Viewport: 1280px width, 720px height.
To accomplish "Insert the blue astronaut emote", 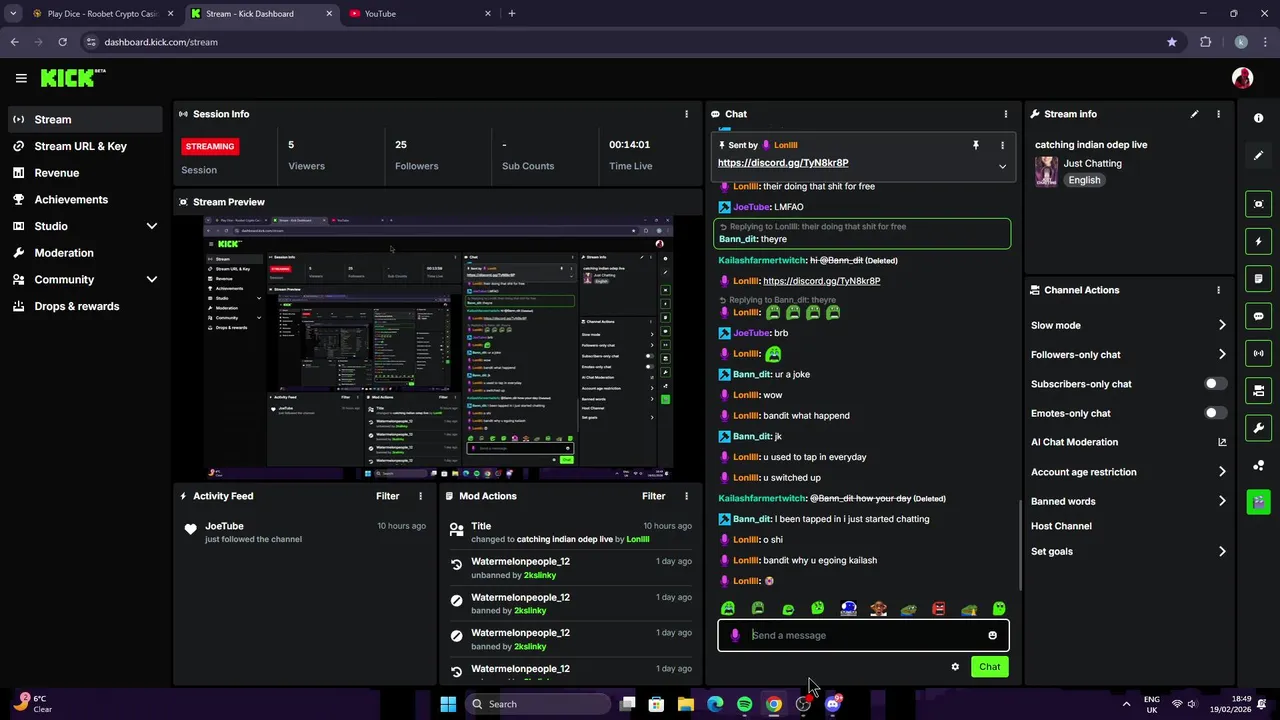I will 848,608.
